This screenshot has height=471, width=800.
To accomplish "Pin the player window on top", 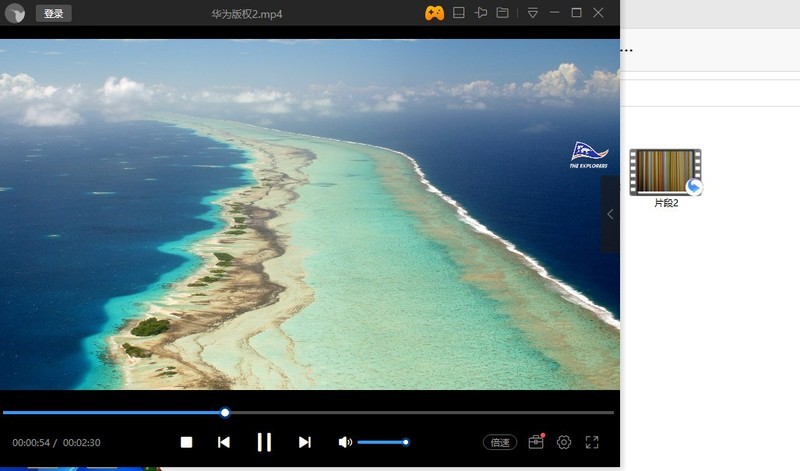I will 481,13.
